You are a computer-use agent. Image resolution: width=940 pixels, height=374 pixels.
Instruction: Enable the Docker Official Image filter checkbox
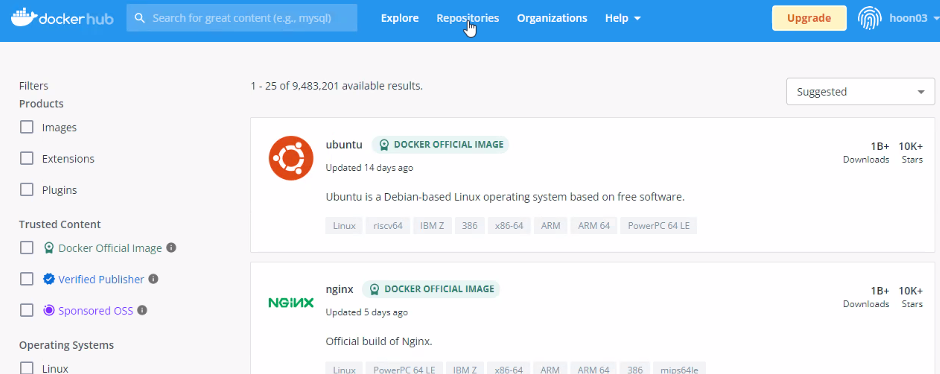pyautogui.click(x=26, y=248)
